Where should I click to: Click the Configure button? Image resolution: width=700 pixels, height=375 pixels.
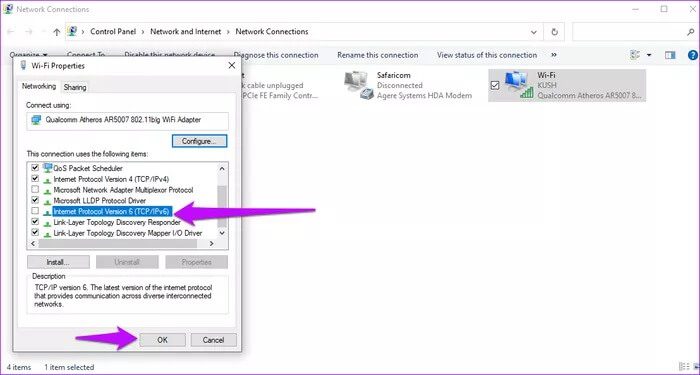click(x=199, y=141)
